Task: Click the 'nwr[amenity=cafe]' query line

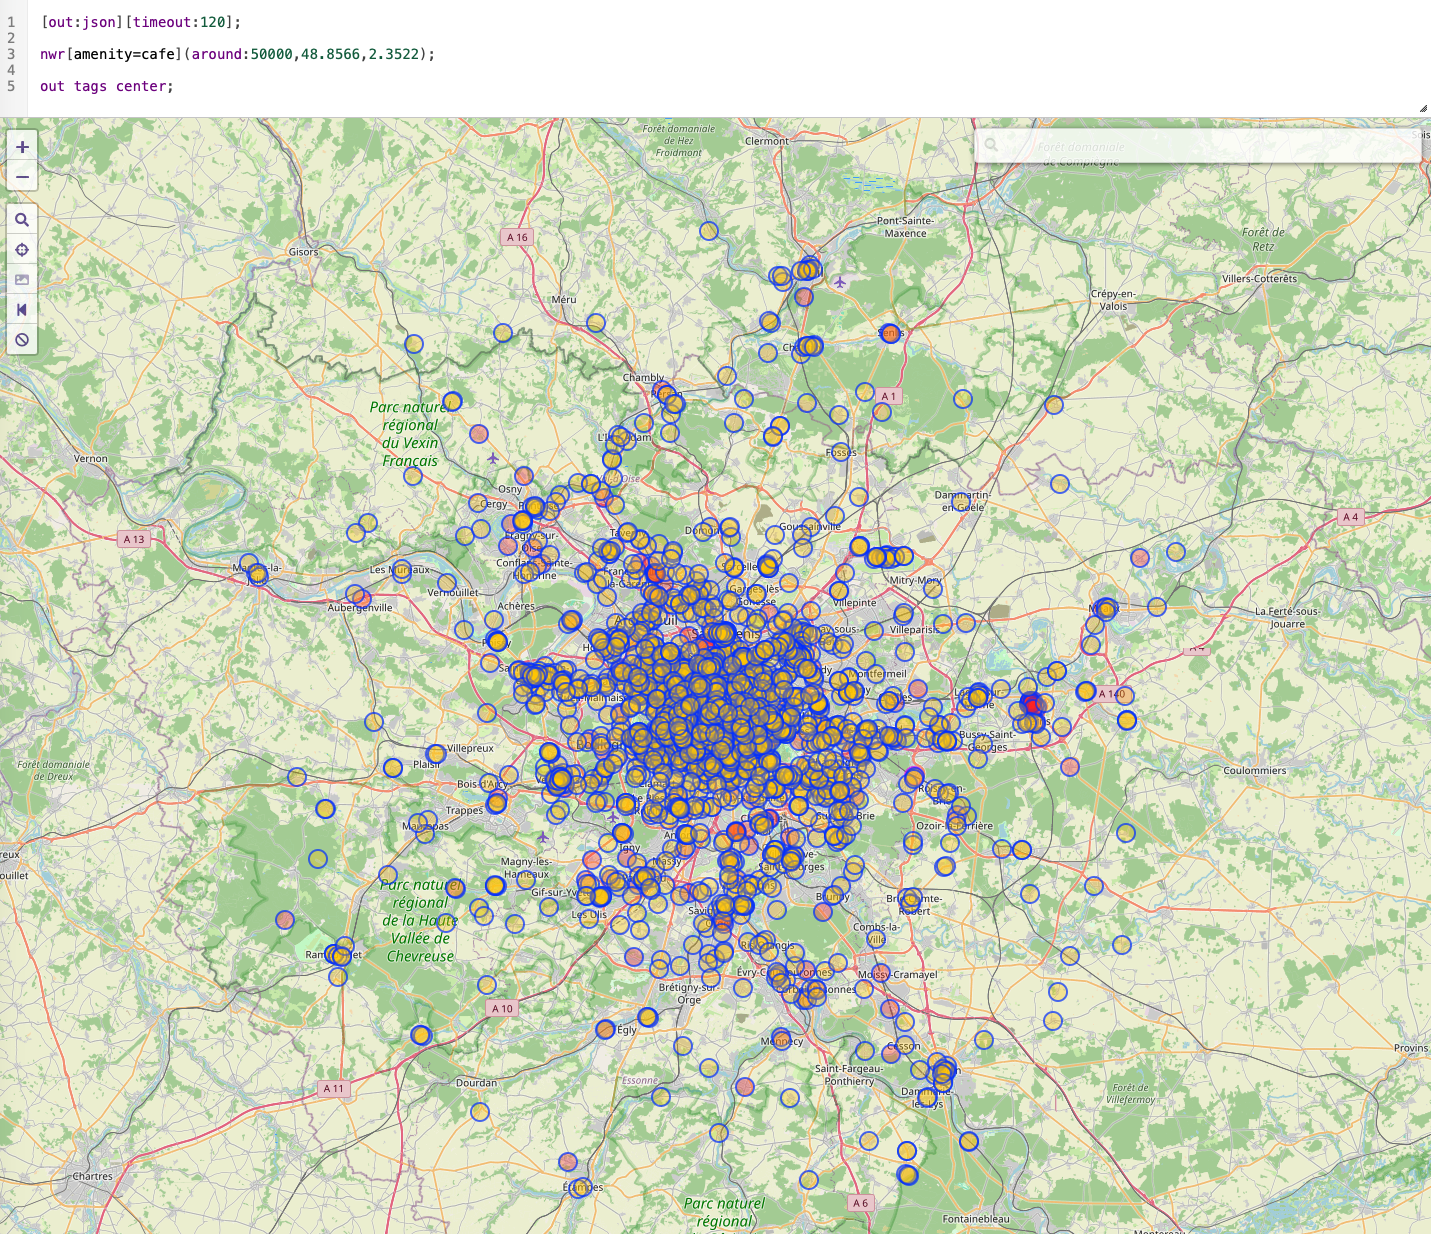Action: (237, 54)
